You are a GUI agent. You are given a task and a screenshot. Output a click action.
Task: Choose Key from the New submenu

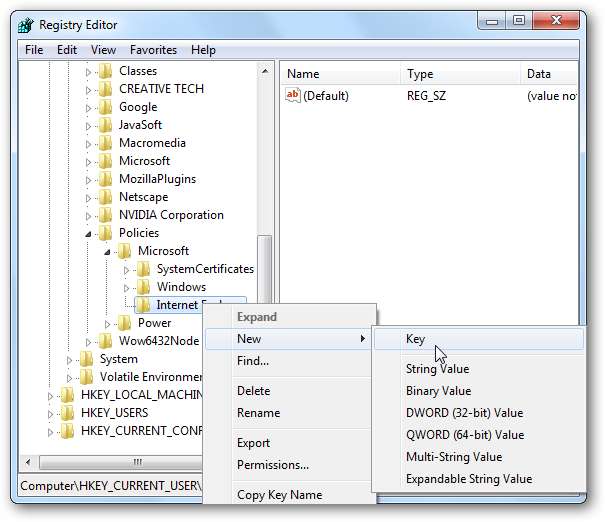(415, 339)
